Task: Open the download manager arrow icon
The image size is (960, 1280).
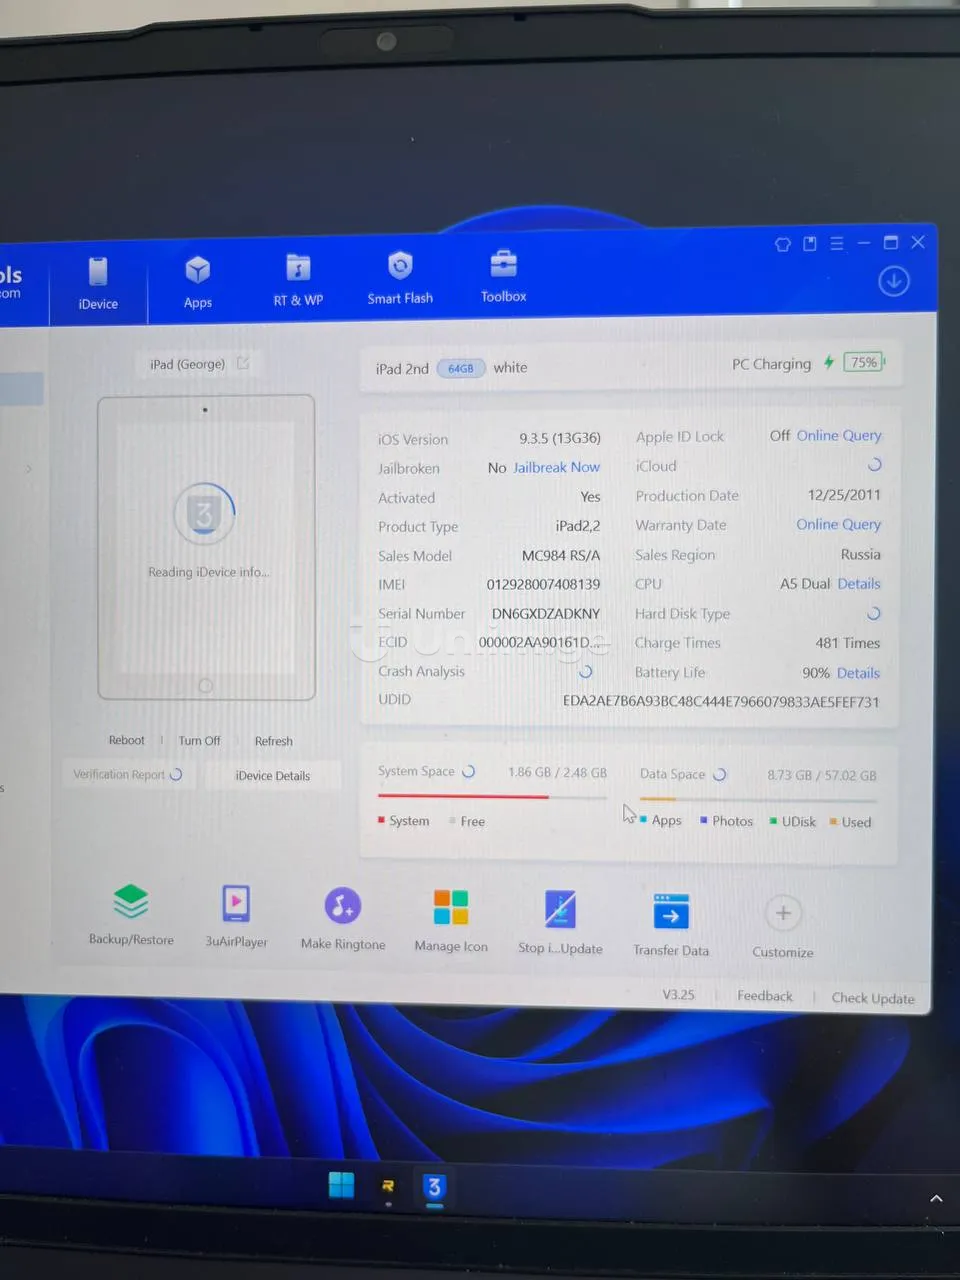Action: pyautogui.click(x=893, y=282)
